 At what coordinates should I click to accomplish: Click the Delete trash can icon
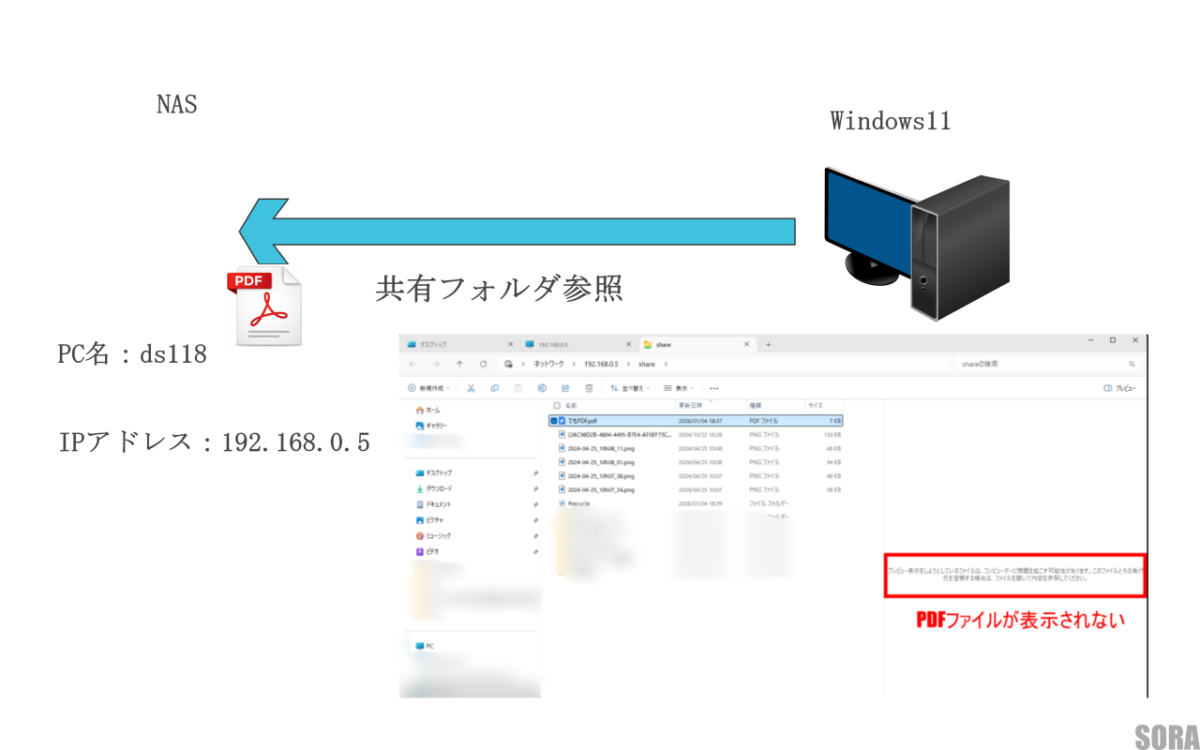coord(589,388)
